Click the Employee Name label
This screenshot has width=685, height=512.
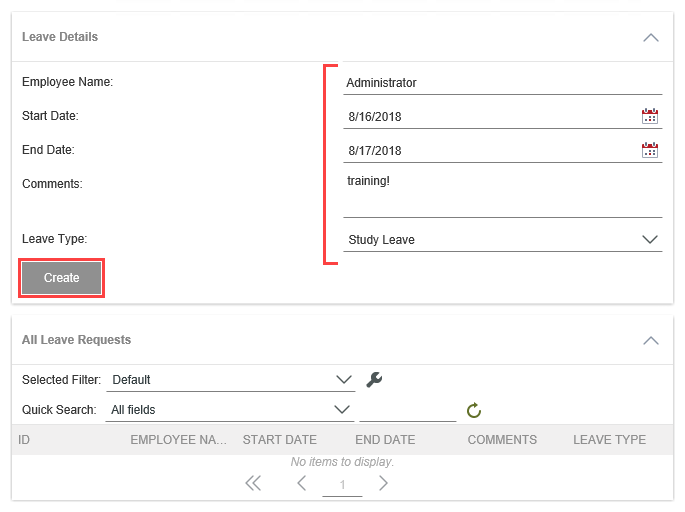point(67,82)
